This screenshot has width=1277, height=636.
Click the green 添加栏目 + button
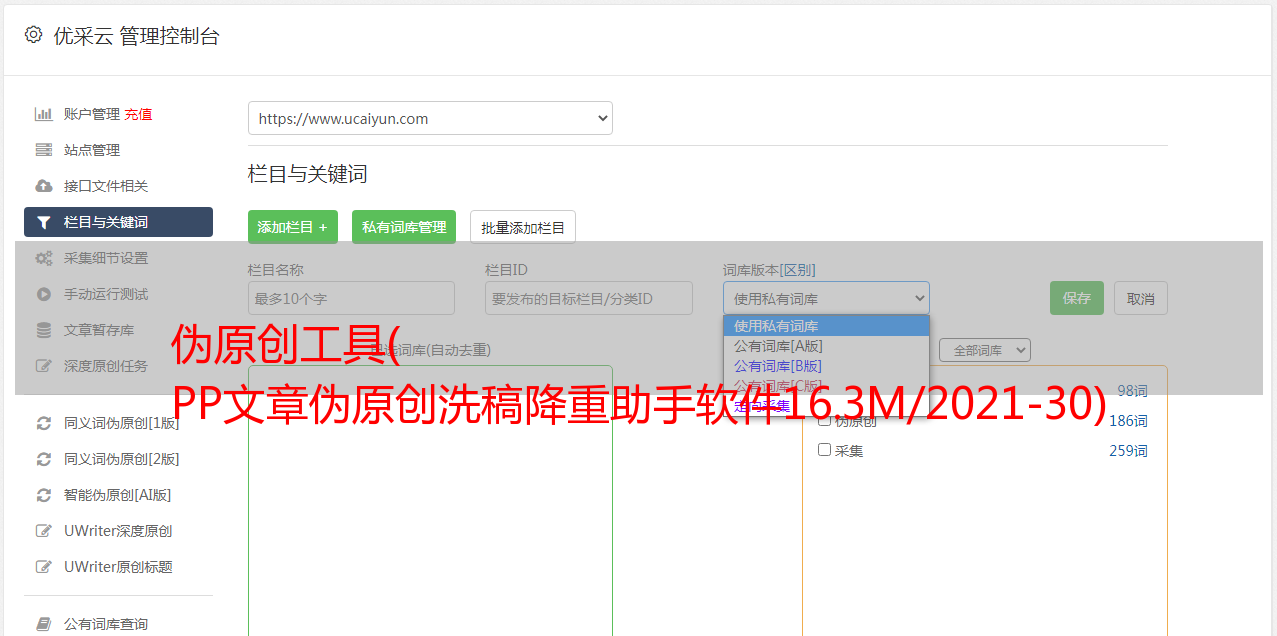pos(293,227)
